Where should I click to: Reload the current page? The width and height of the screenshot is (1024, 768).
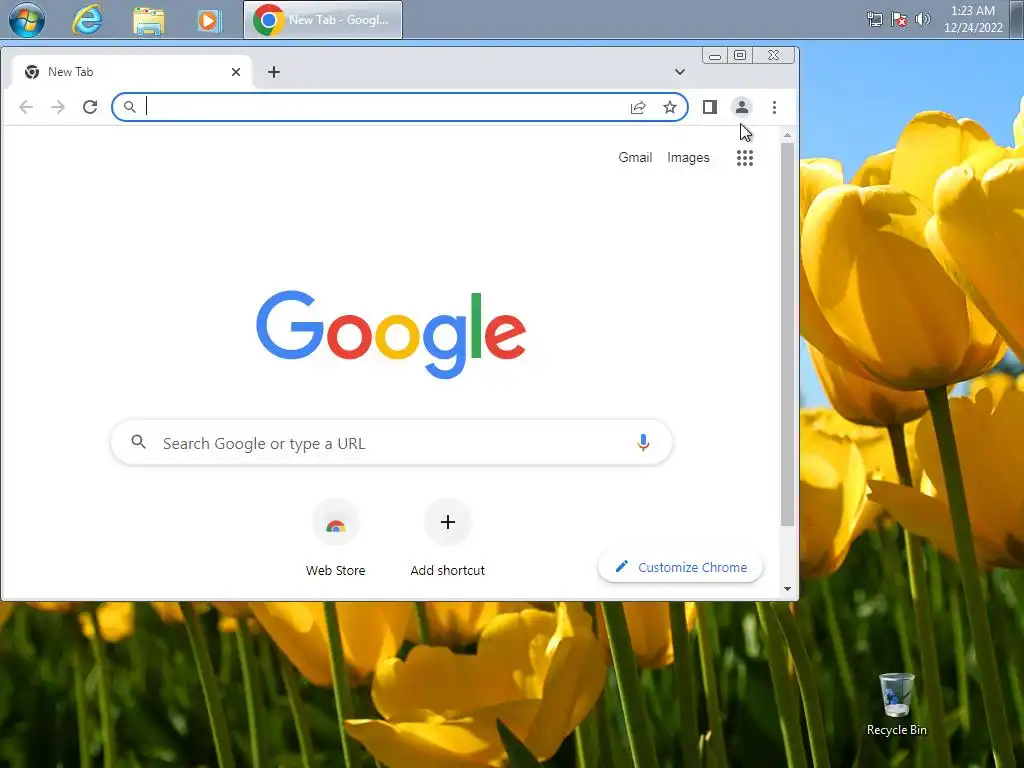(x=90, y=107)
